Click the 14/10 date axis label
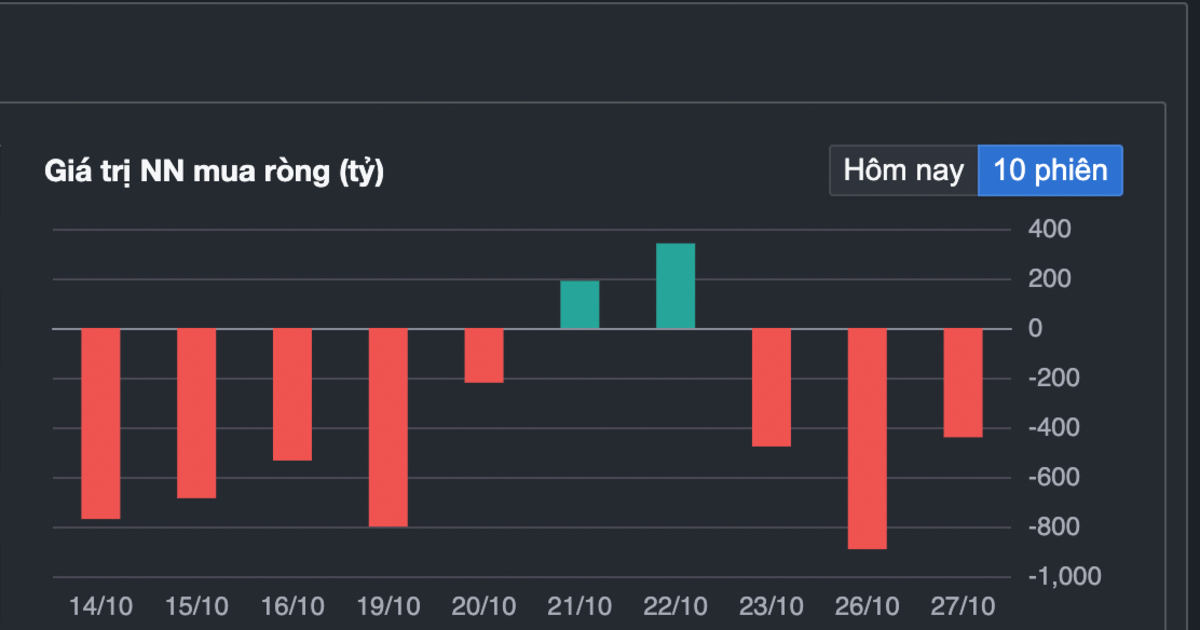The image size is (1200, 630). [x=101, y=606]
